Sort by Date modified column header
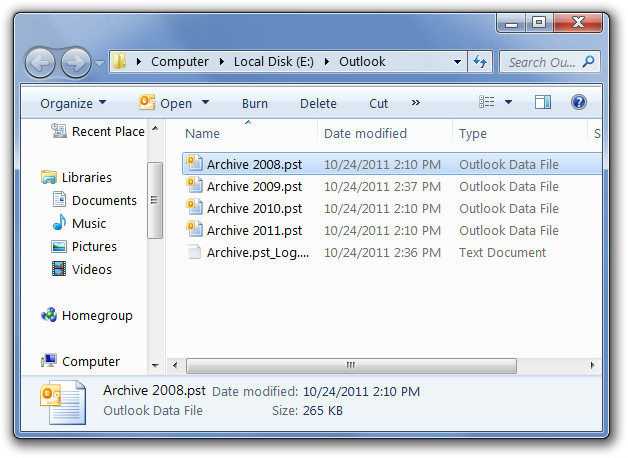Viewport: 628px width, 458px height. pos(365,133)
